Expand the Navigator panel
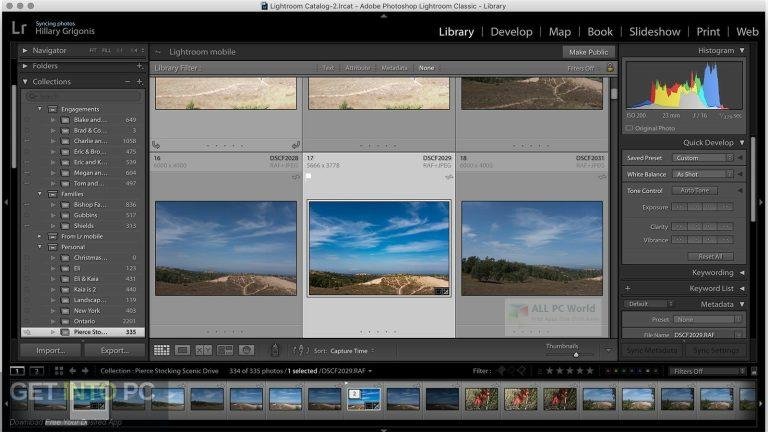The height and width of the screenshot is (432, 768). 25,50
